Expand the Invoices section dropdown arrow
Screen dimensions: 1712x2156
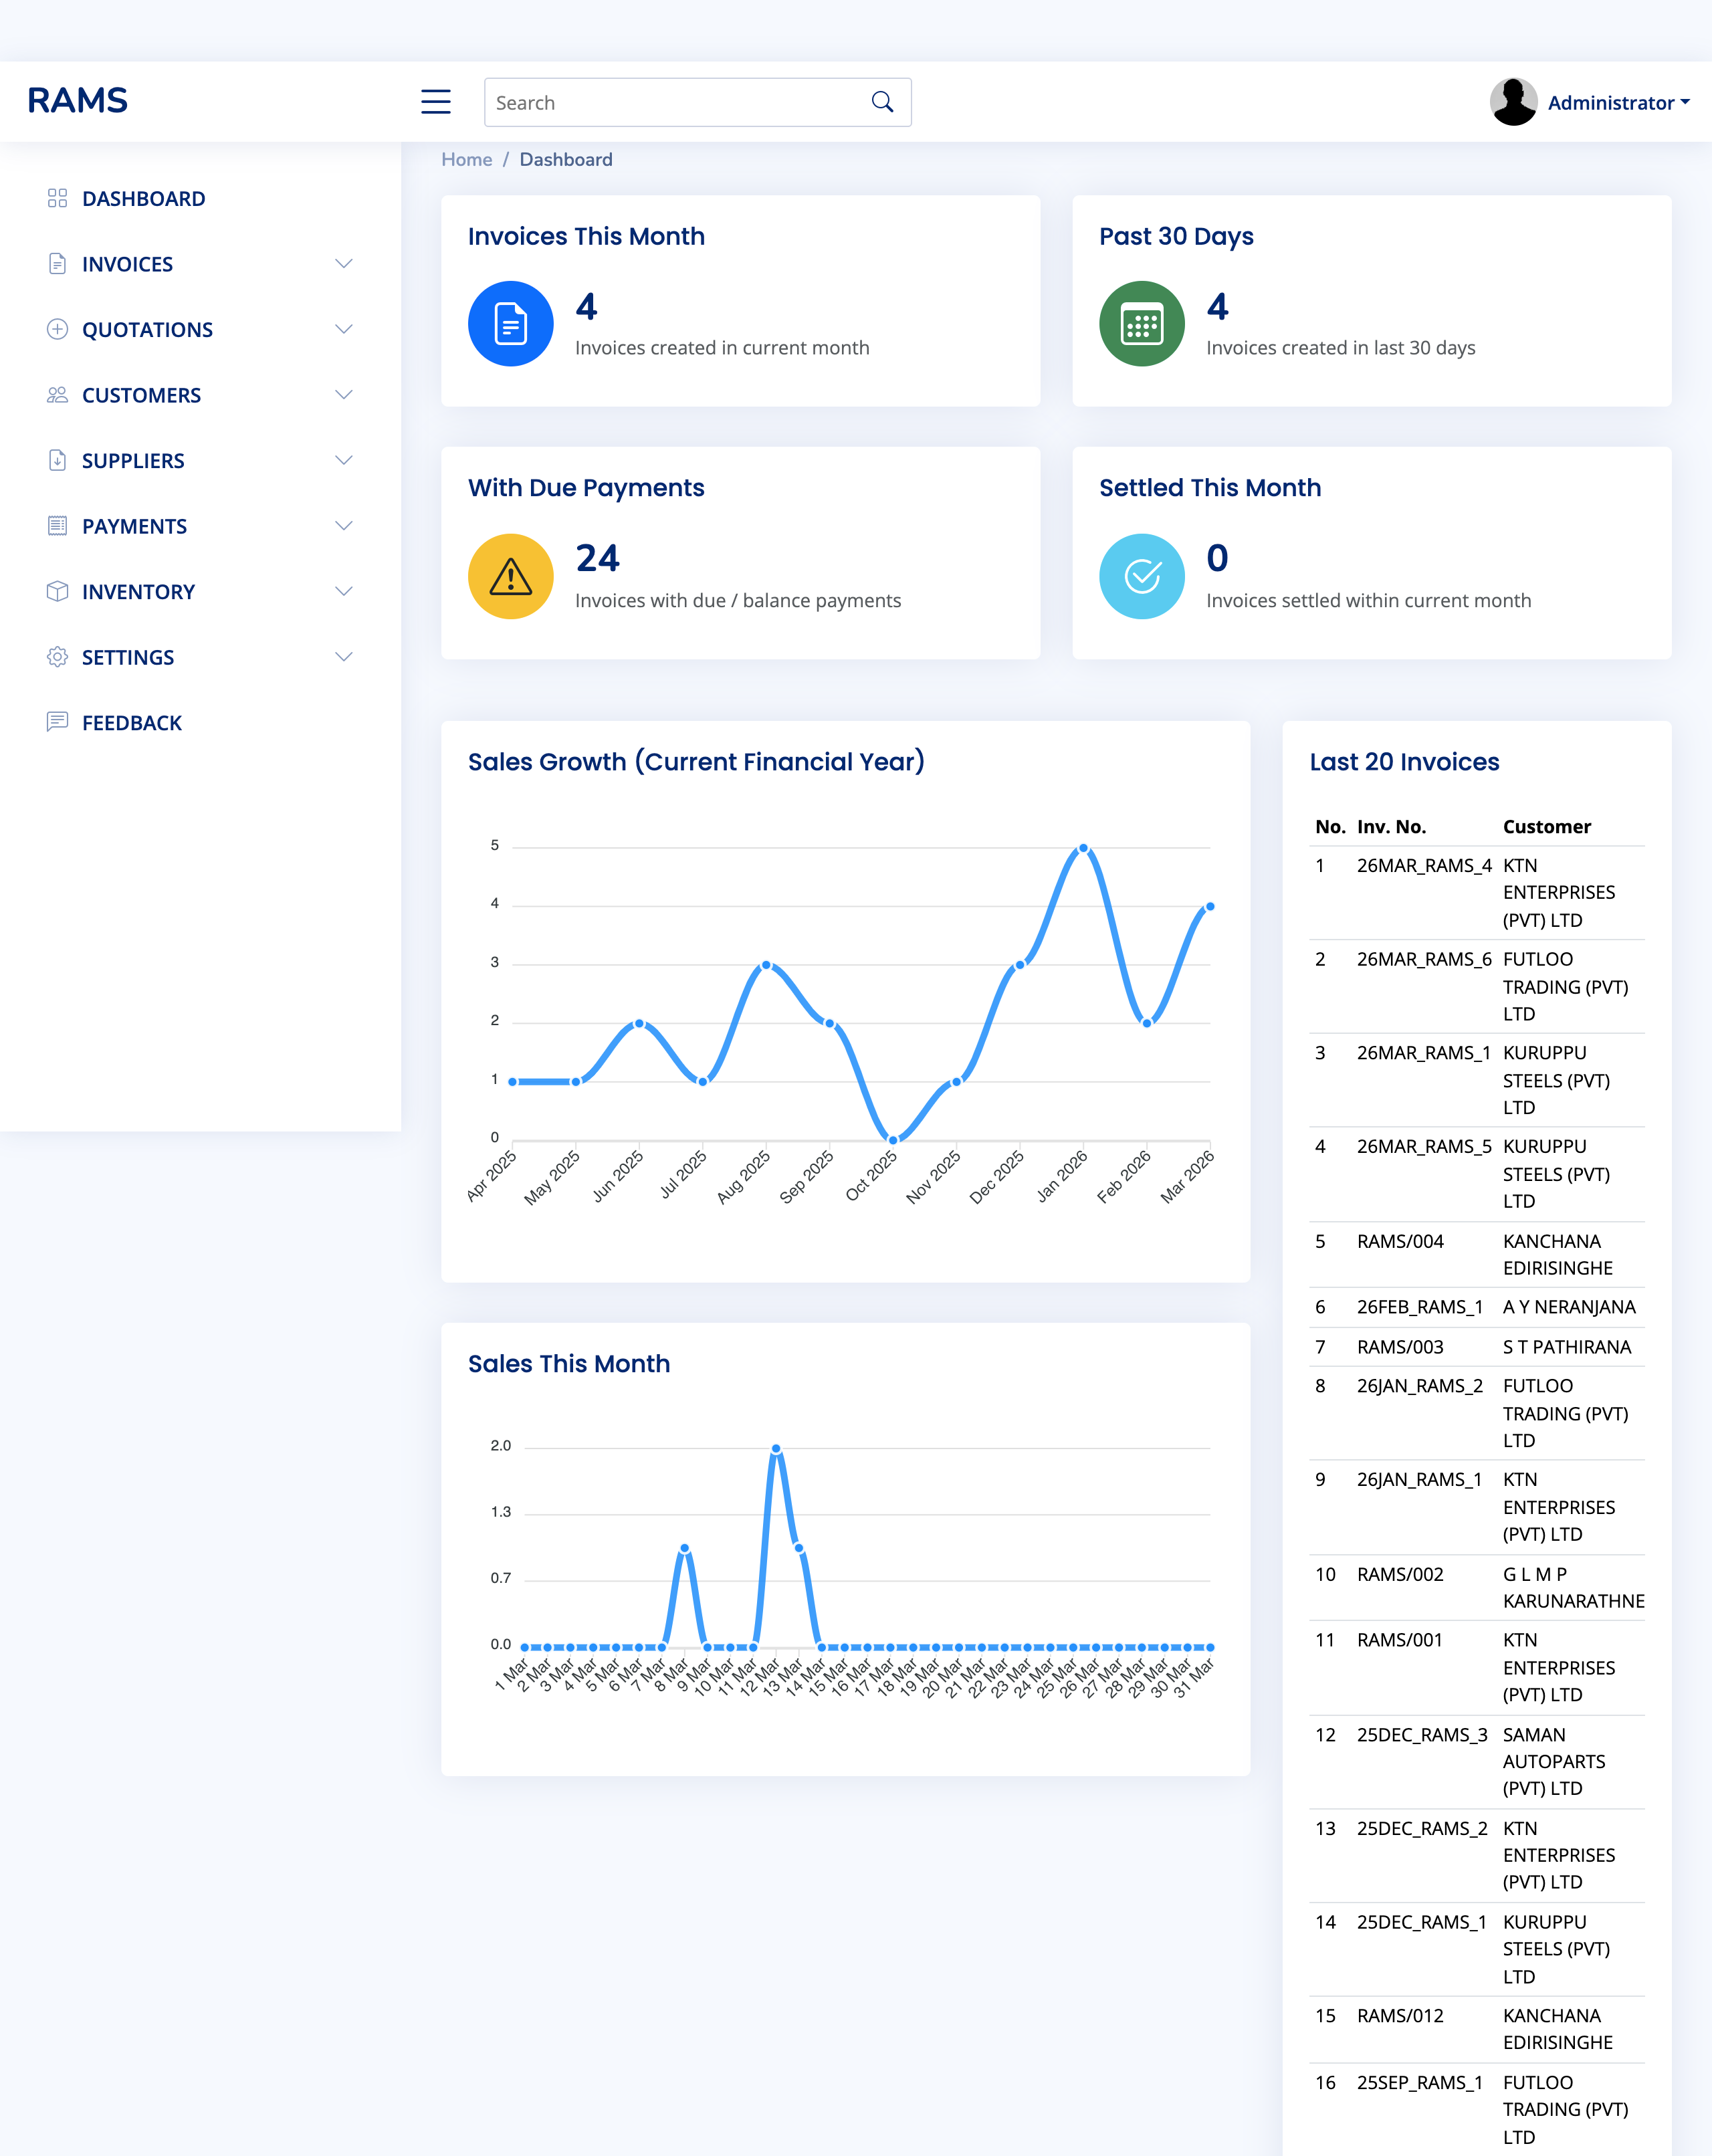(x=344, y=263)
